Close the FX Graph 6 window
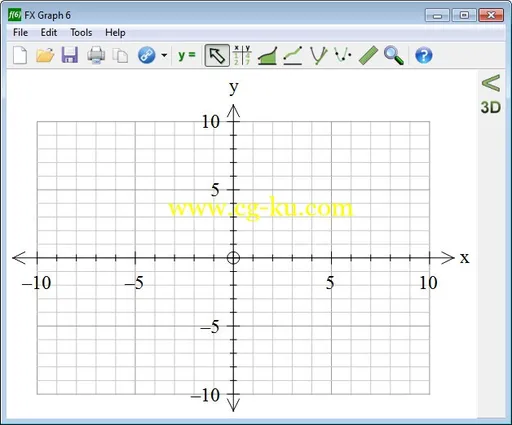Viewport: 512px width, 425px height. coord(491,15)
